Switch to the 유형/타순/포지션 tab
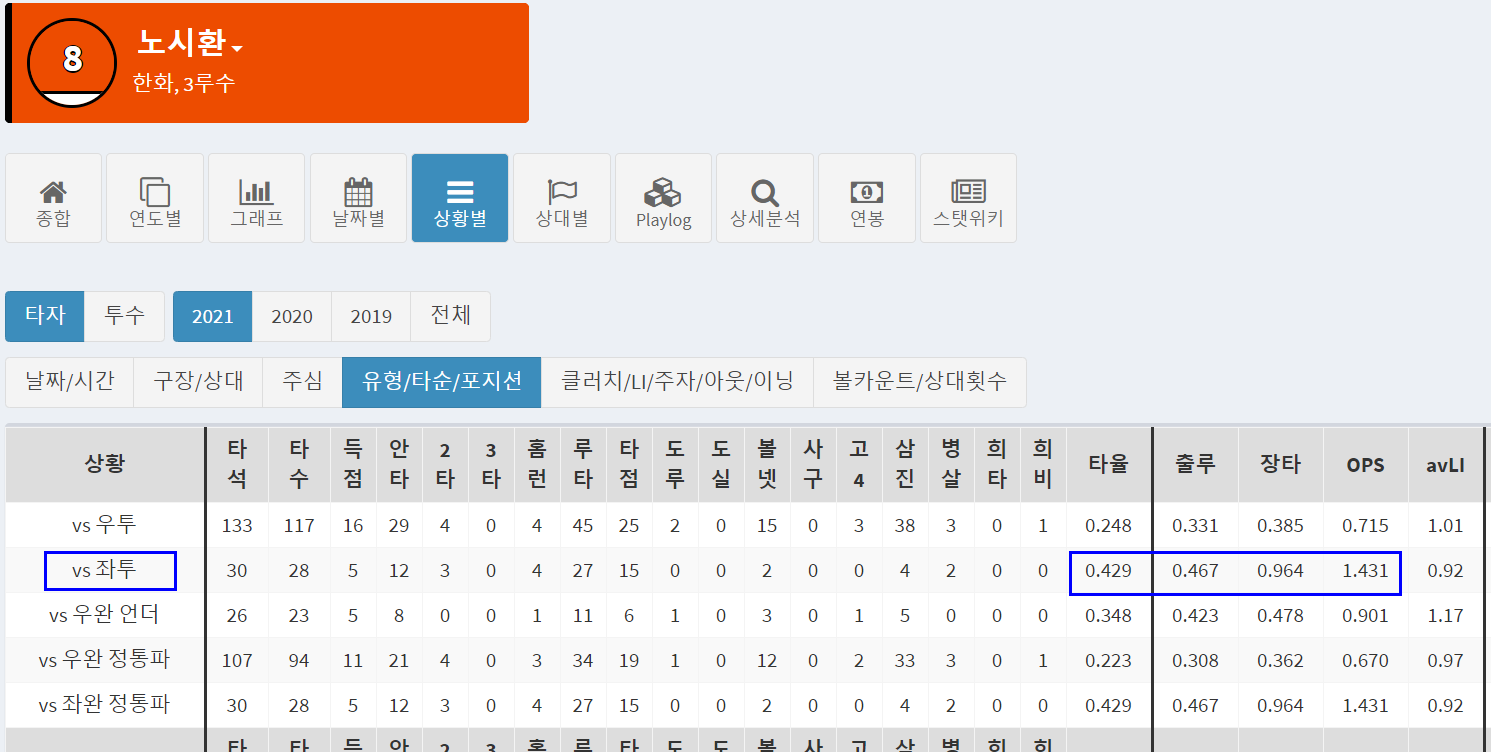Screen dimensions: 1491x752 click(442, 382)
